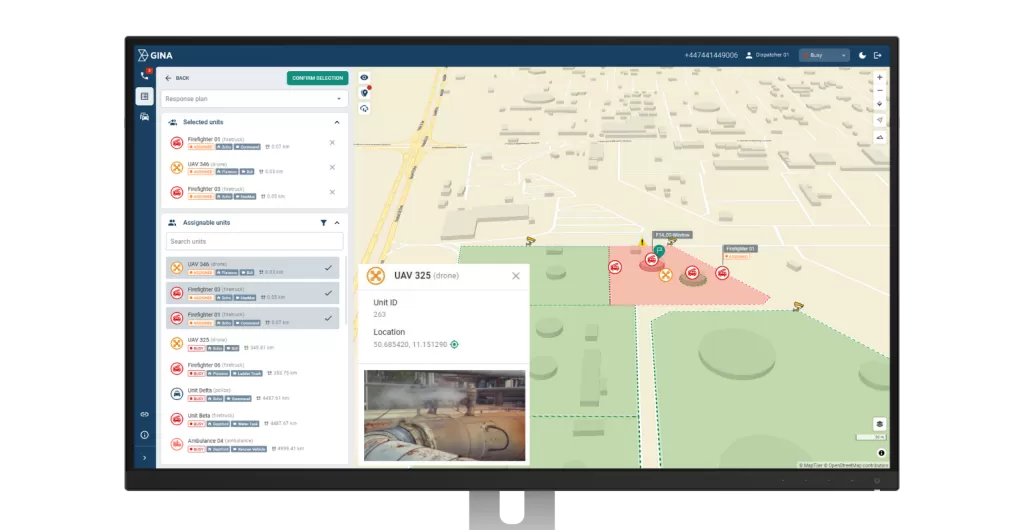Viewport: 1024px width, 530px height.
Task: Click CONFIRM SELECTION button
Action: 317,78
